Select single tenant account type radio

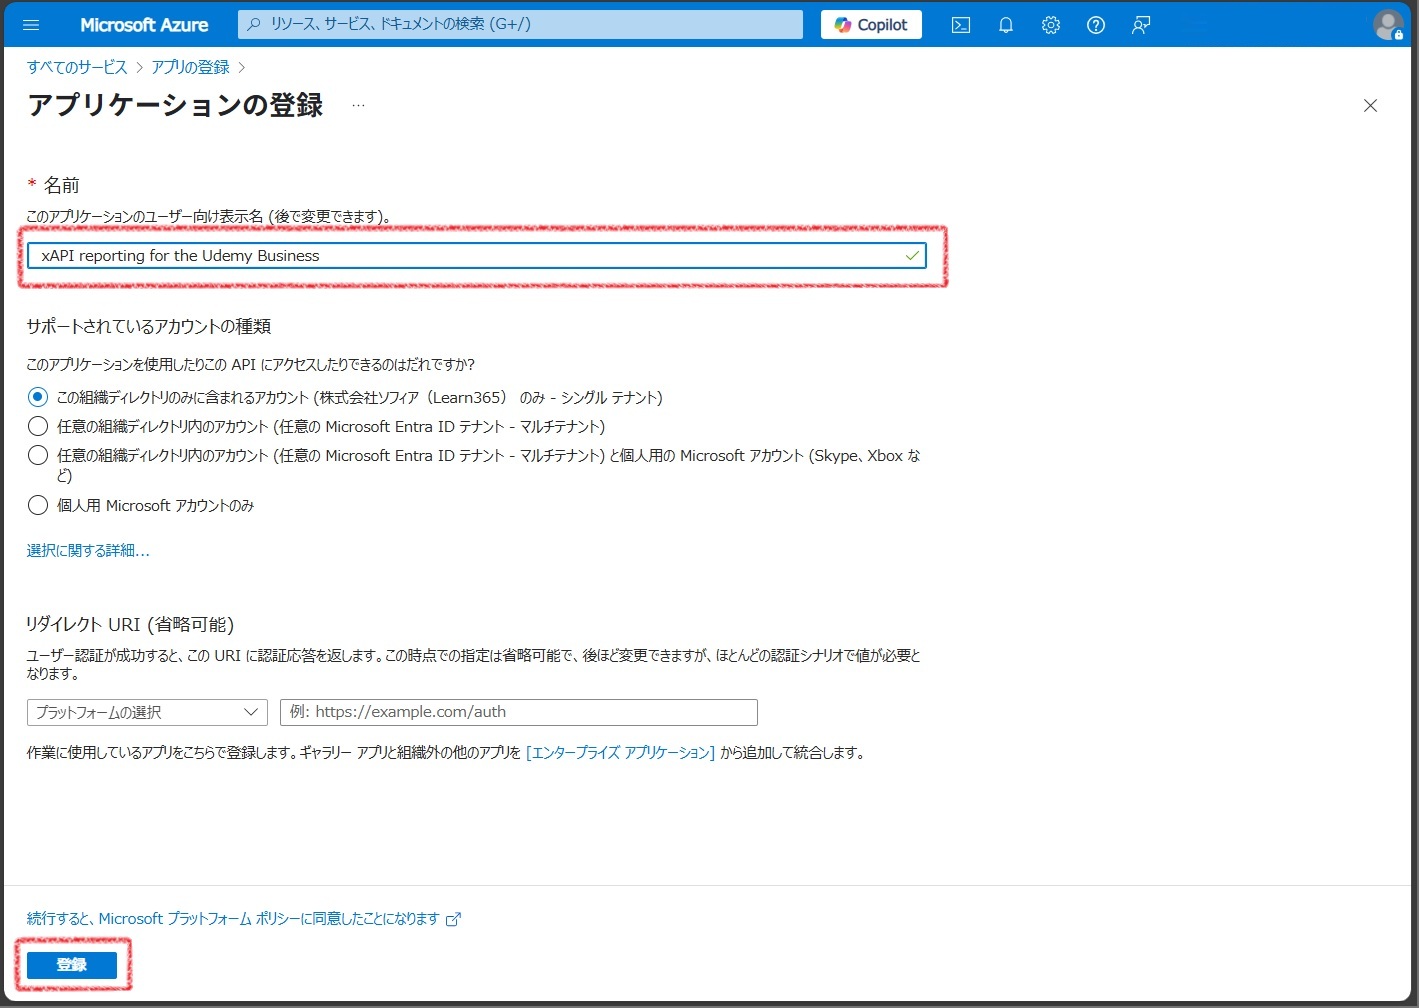pyautogui.click(x=38, y=397)
